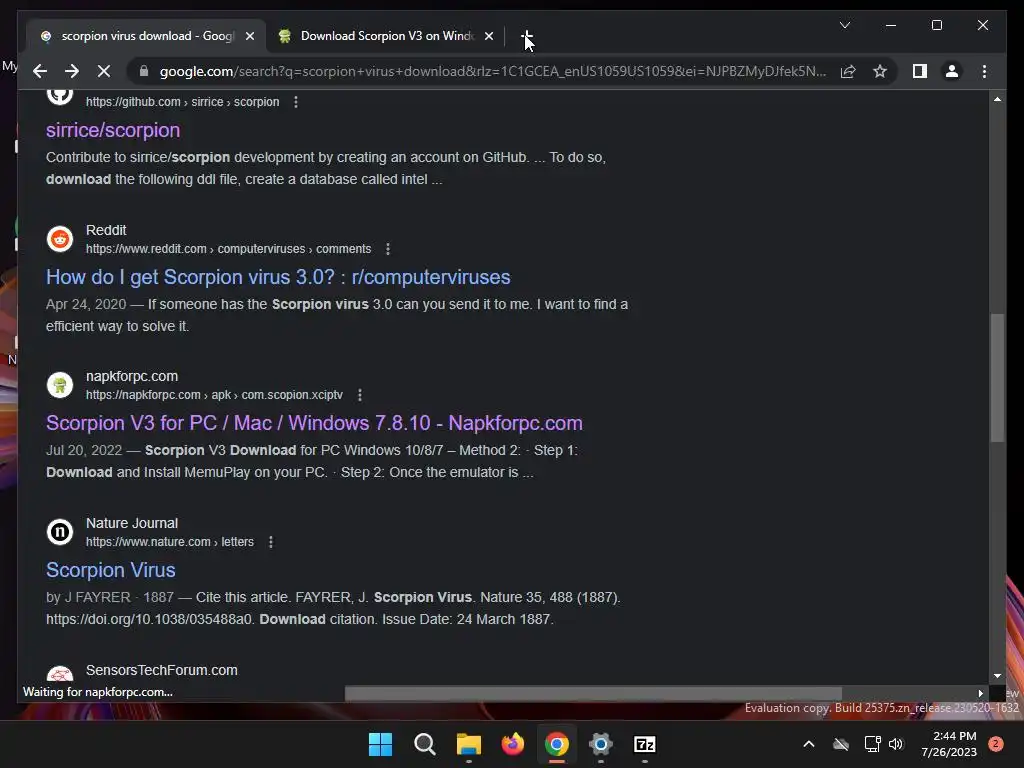Viewport: 1024px width, 768px height.
Task: Launch Firefox from the taskbar
Action: tap(513, 744)
